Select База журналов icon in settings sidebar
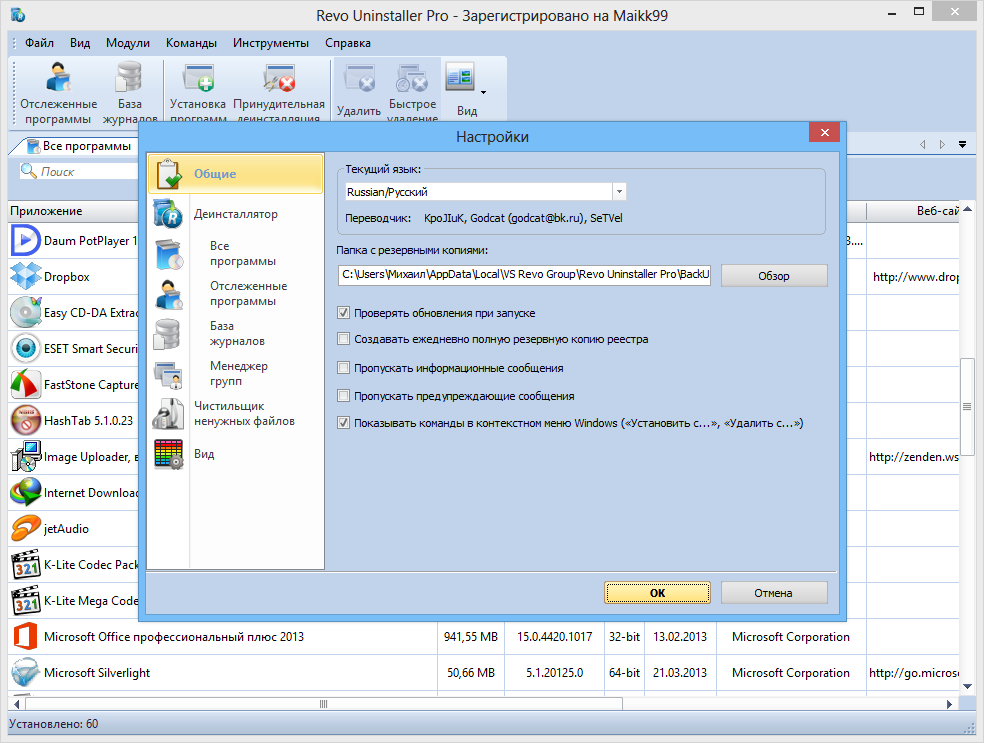Screen dimensions: 984x743 click(167, 334)
